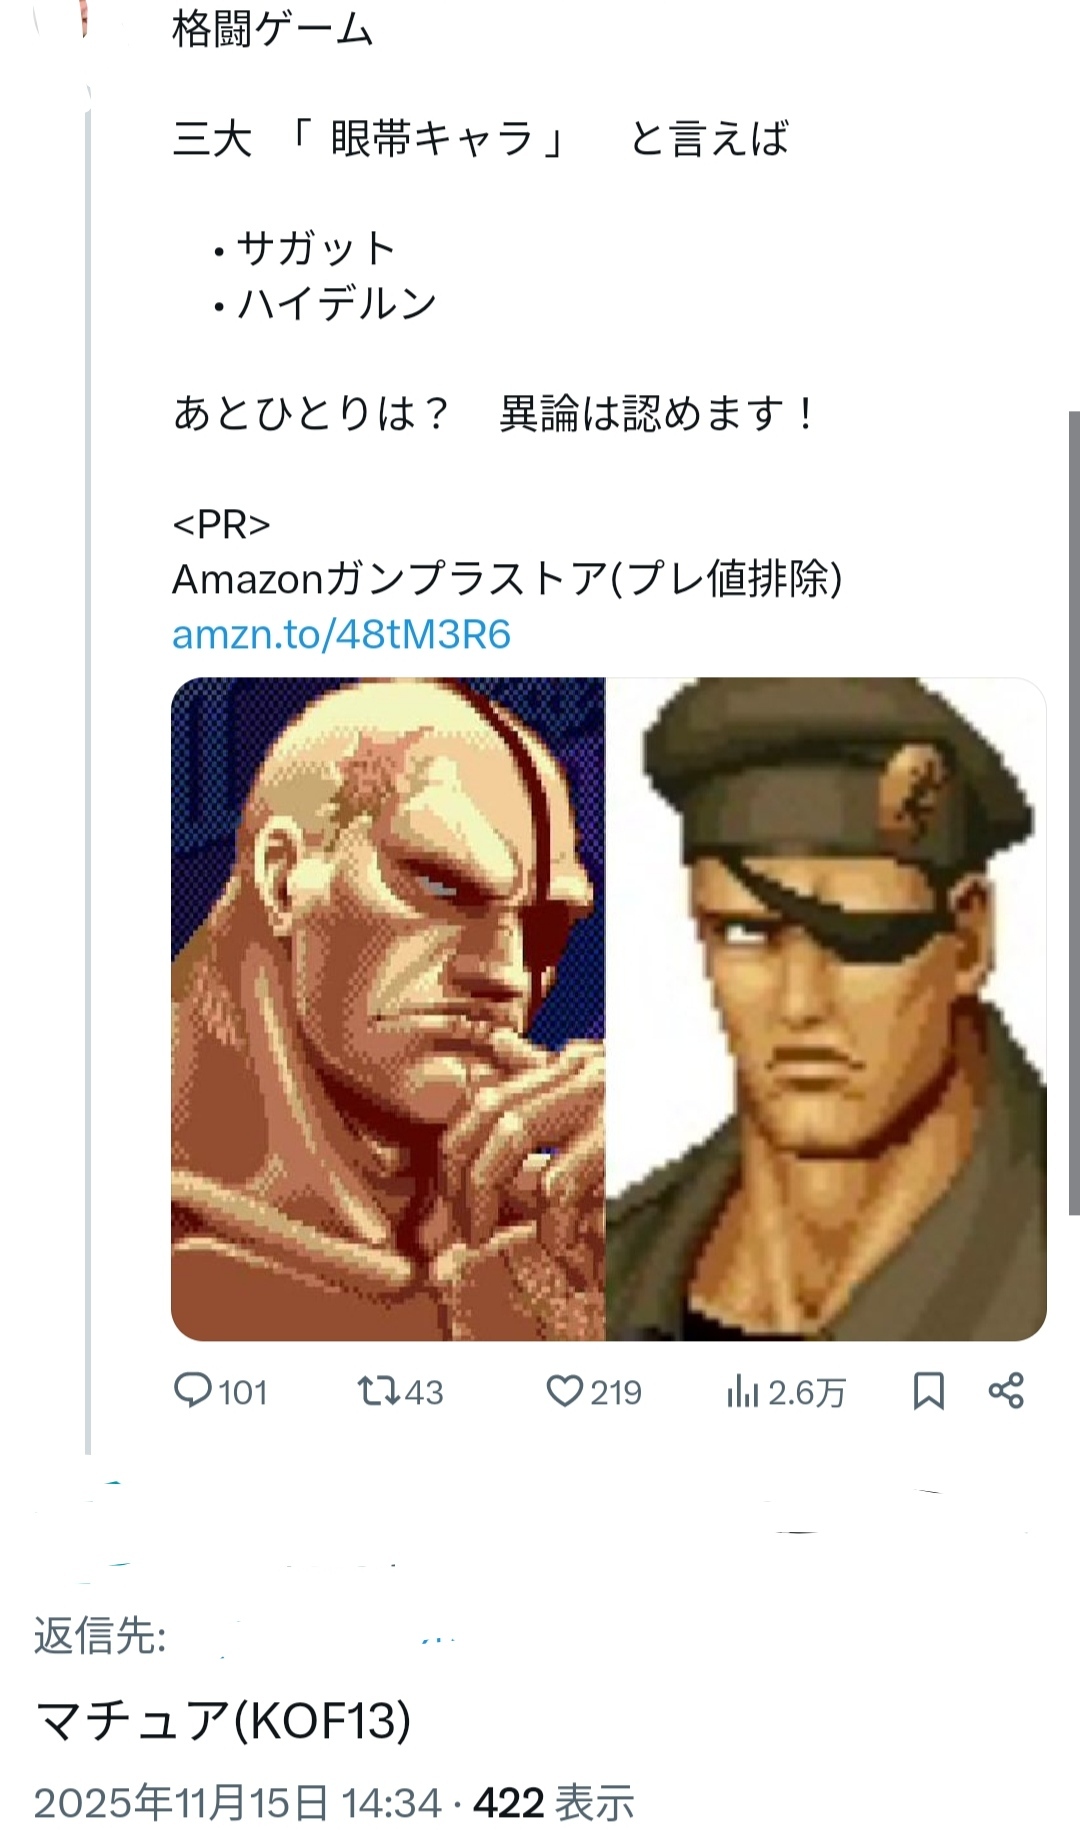Screen dimensions: 1080x1839
Task: Open the amzn.to/48tM3R6 link
Action: [x=341, y=634]
